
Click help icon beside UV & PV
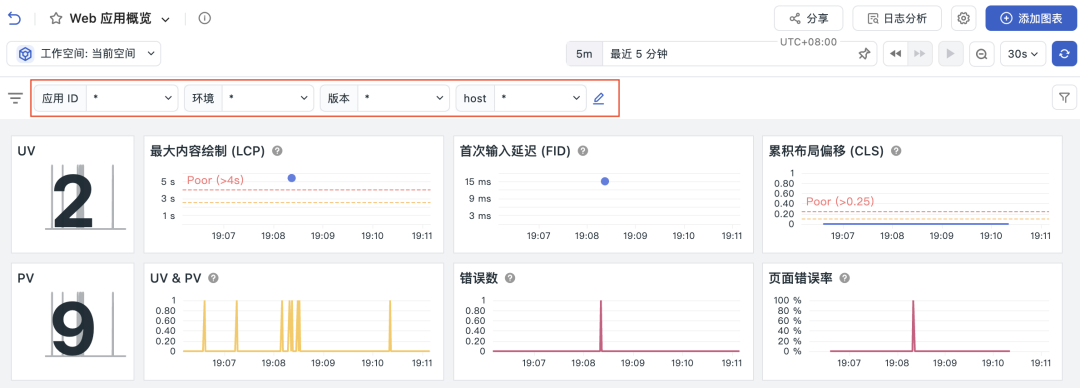tap(214, 278)
